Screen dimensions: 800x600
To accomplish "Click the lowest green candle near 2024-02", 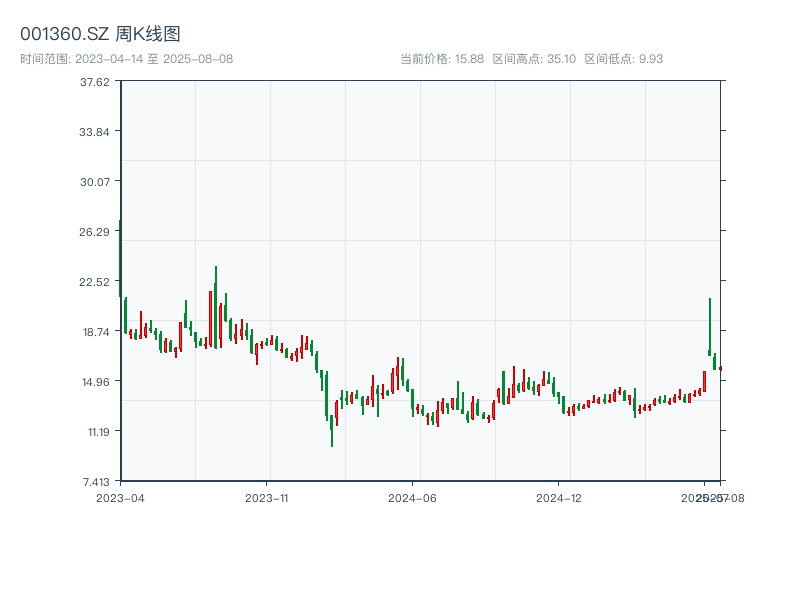I will pos(332,430).
